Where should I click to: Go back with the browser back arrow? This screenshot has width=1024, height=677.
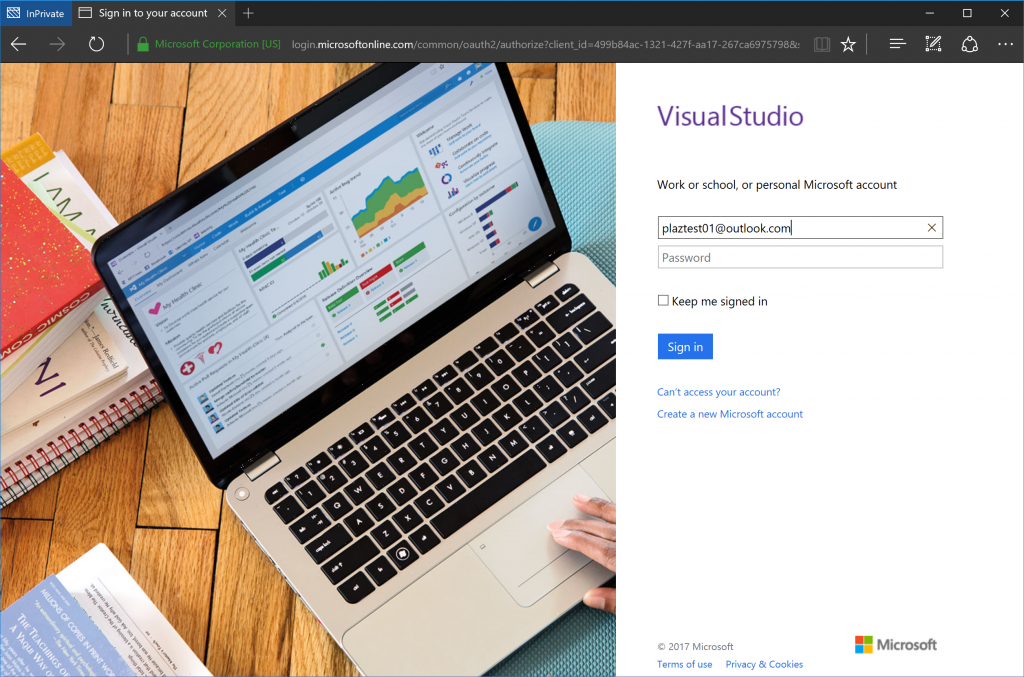pos(19,44)
